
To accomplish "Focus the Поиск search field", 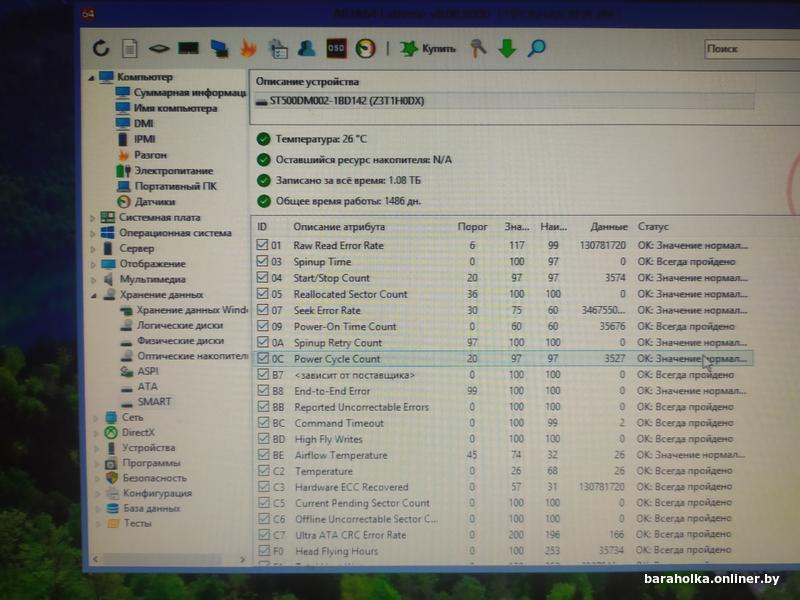I will [x=752, y=49].
